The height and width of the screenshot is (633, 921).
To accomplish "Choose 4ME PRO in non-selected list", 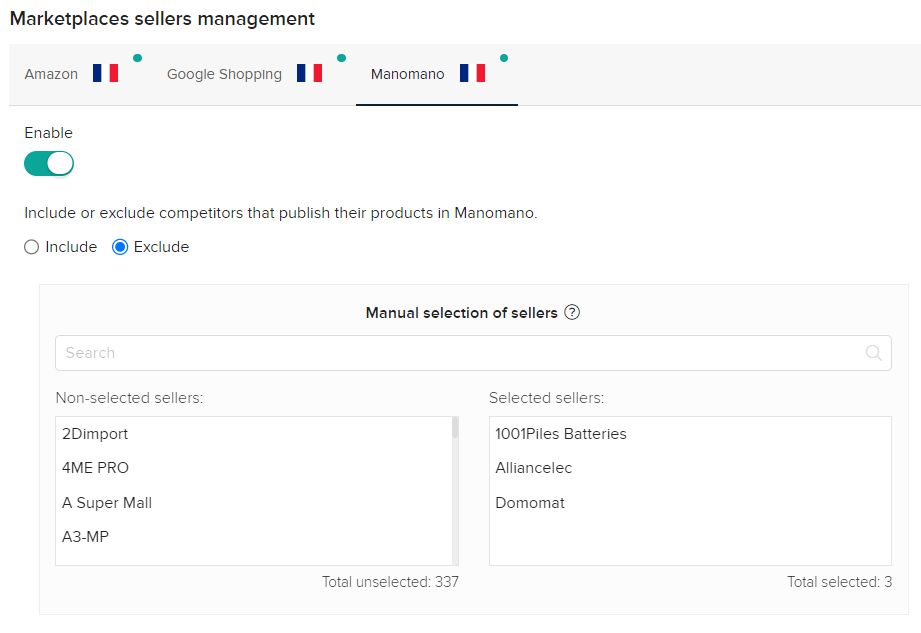I will pos(95,468).
